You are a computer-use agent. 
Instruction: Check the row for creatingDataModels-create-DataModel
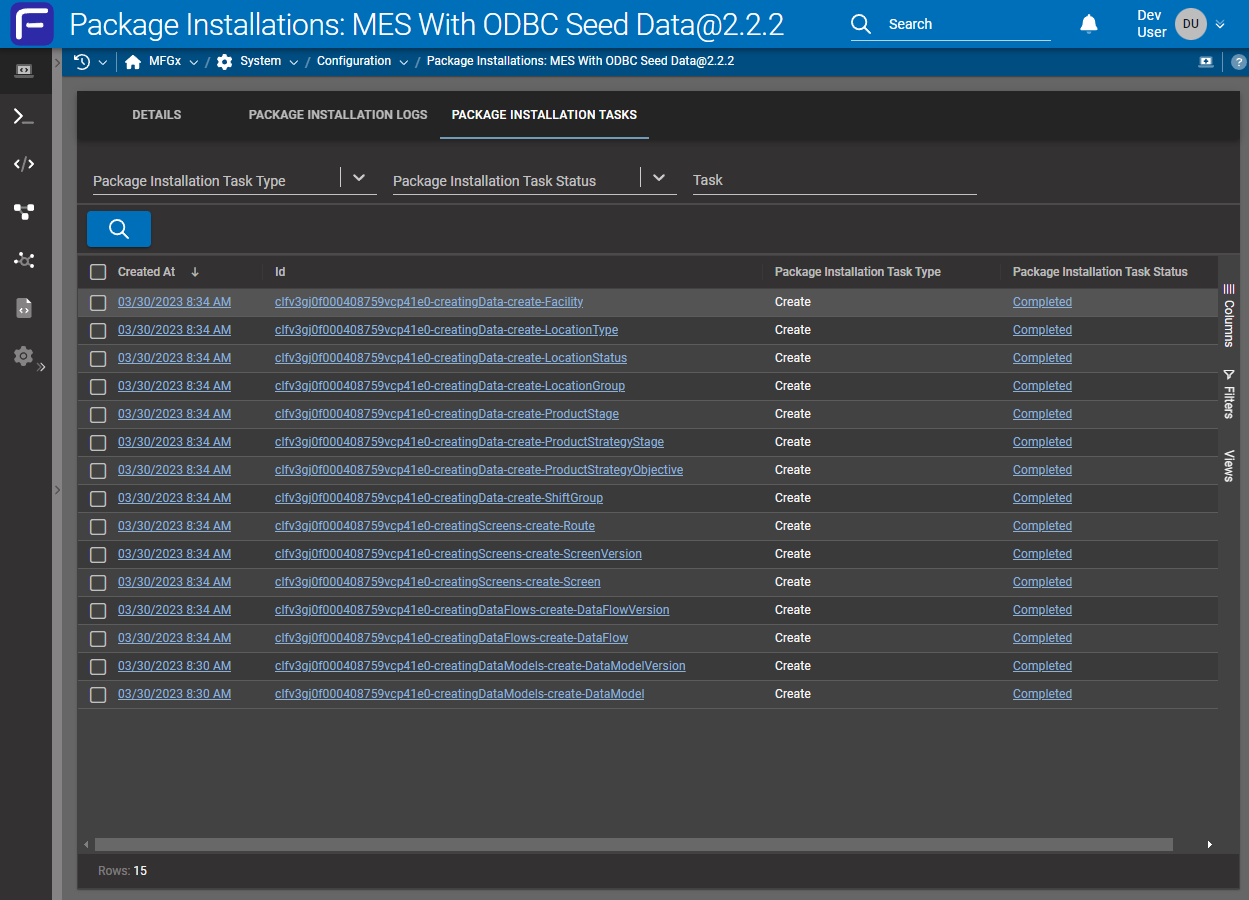click(x=98, y=694)
